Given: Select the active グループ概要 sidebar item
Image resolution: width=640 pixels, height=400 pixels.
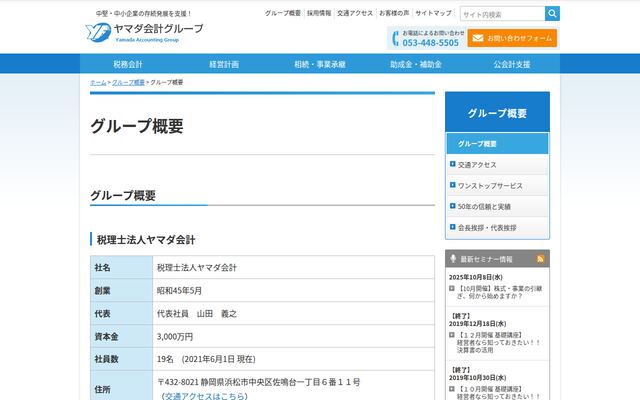Looking at the screenshot, I should click(498, 144).
